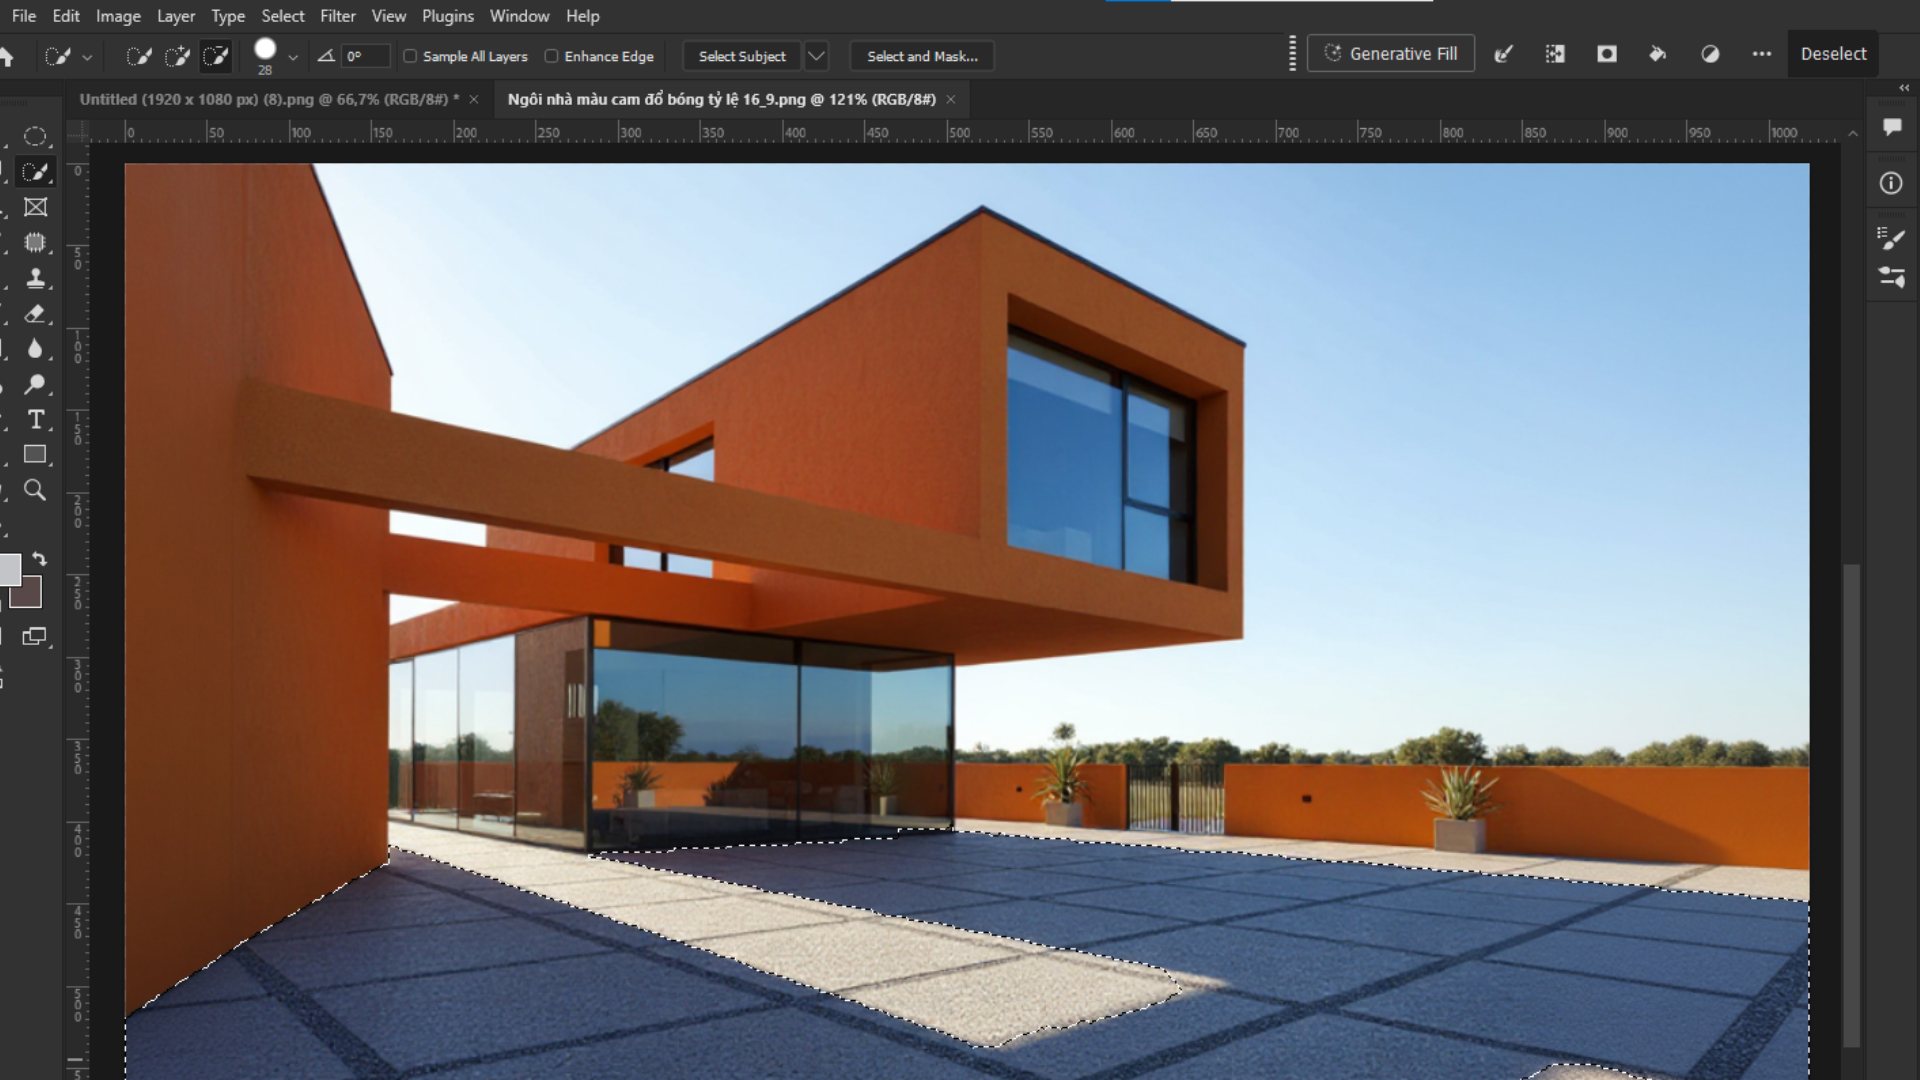Expand collapsed panels double-arrow
Viewport: 1920px width, 1080px height.
pos(1904,88)
